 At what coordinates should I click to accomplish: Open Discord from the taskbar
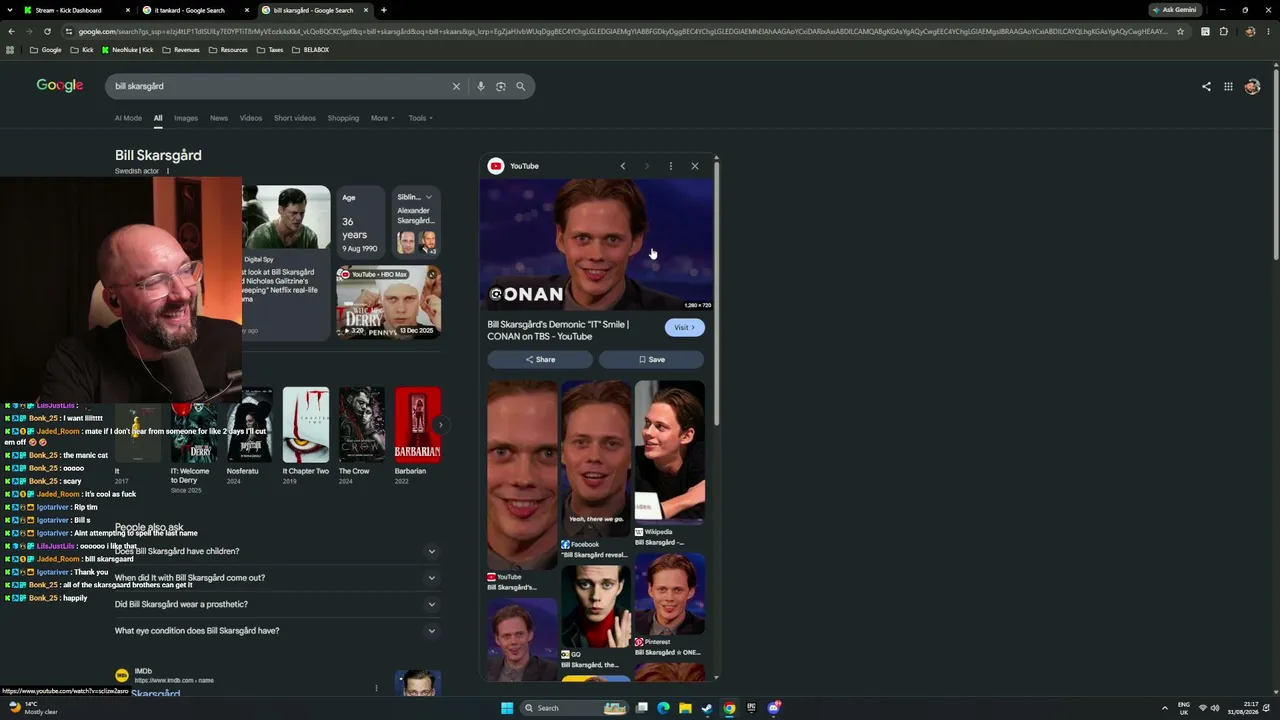(x=774, y=708)
